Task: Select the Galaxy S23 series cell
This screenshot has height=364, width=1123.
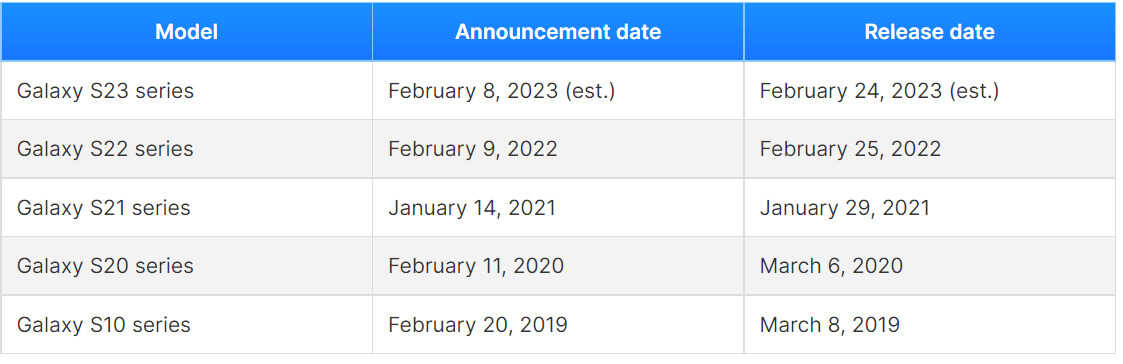Action: [186, 91]
